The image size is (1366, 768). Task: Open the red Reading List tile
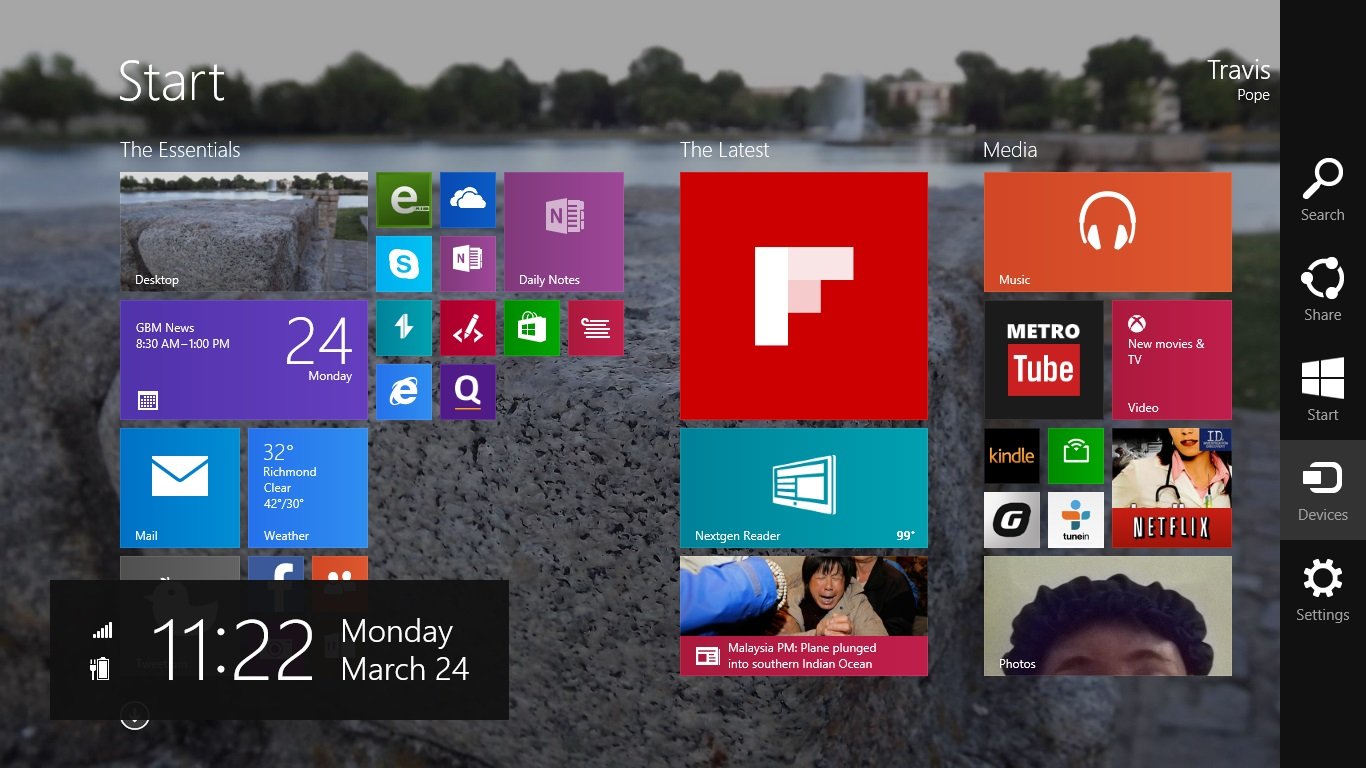596,328
